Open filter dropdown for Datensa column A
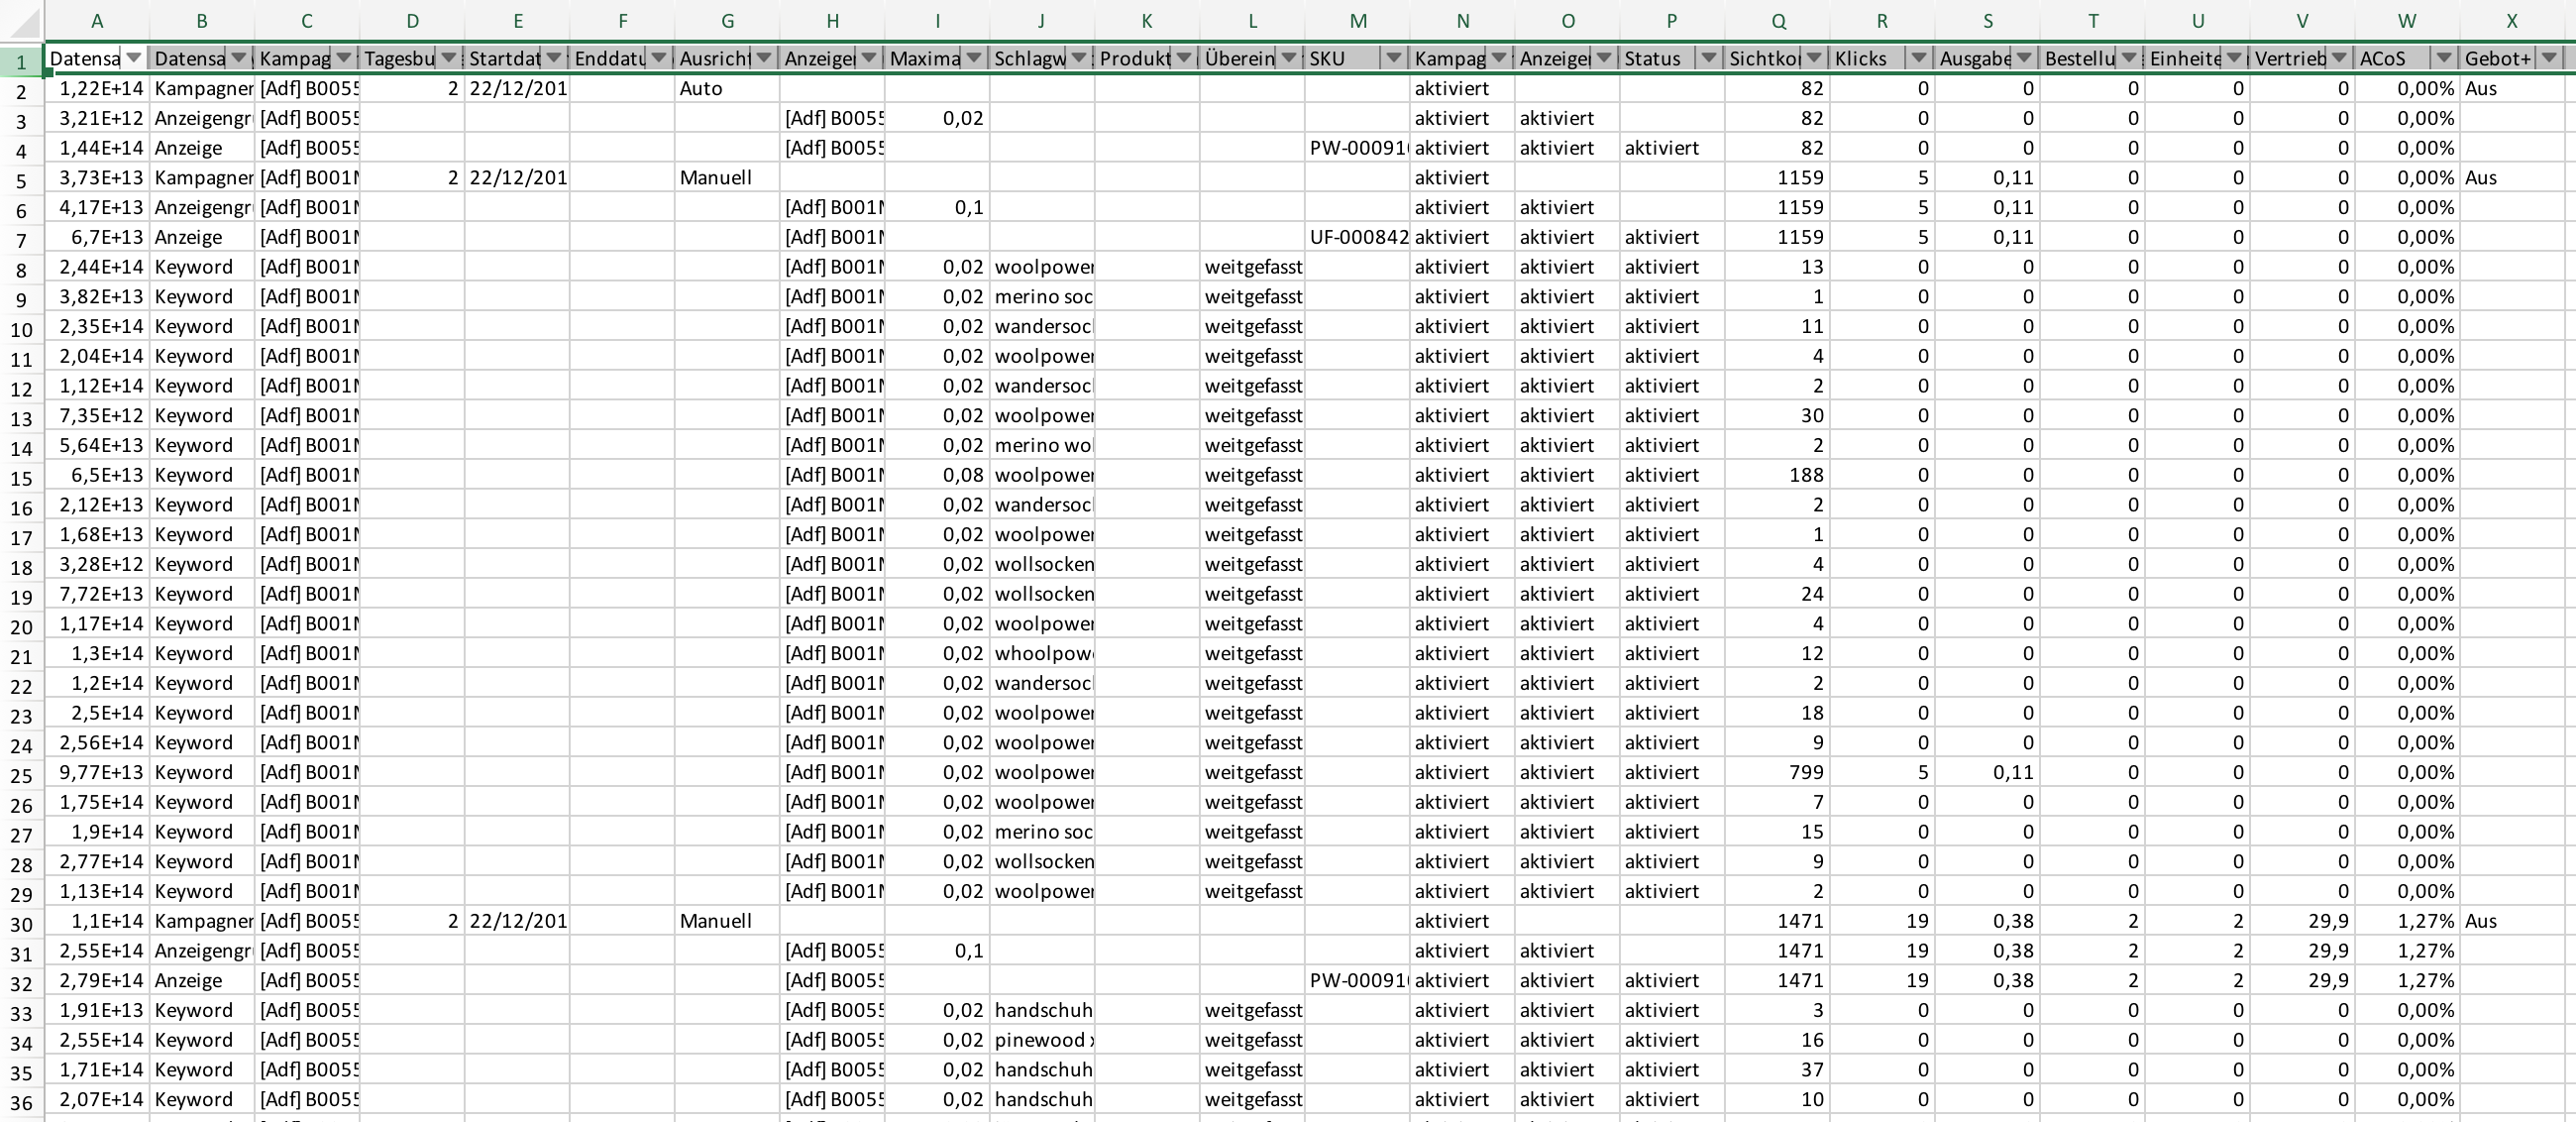The image size is (2576, 1122). click(x=133, y=58)
